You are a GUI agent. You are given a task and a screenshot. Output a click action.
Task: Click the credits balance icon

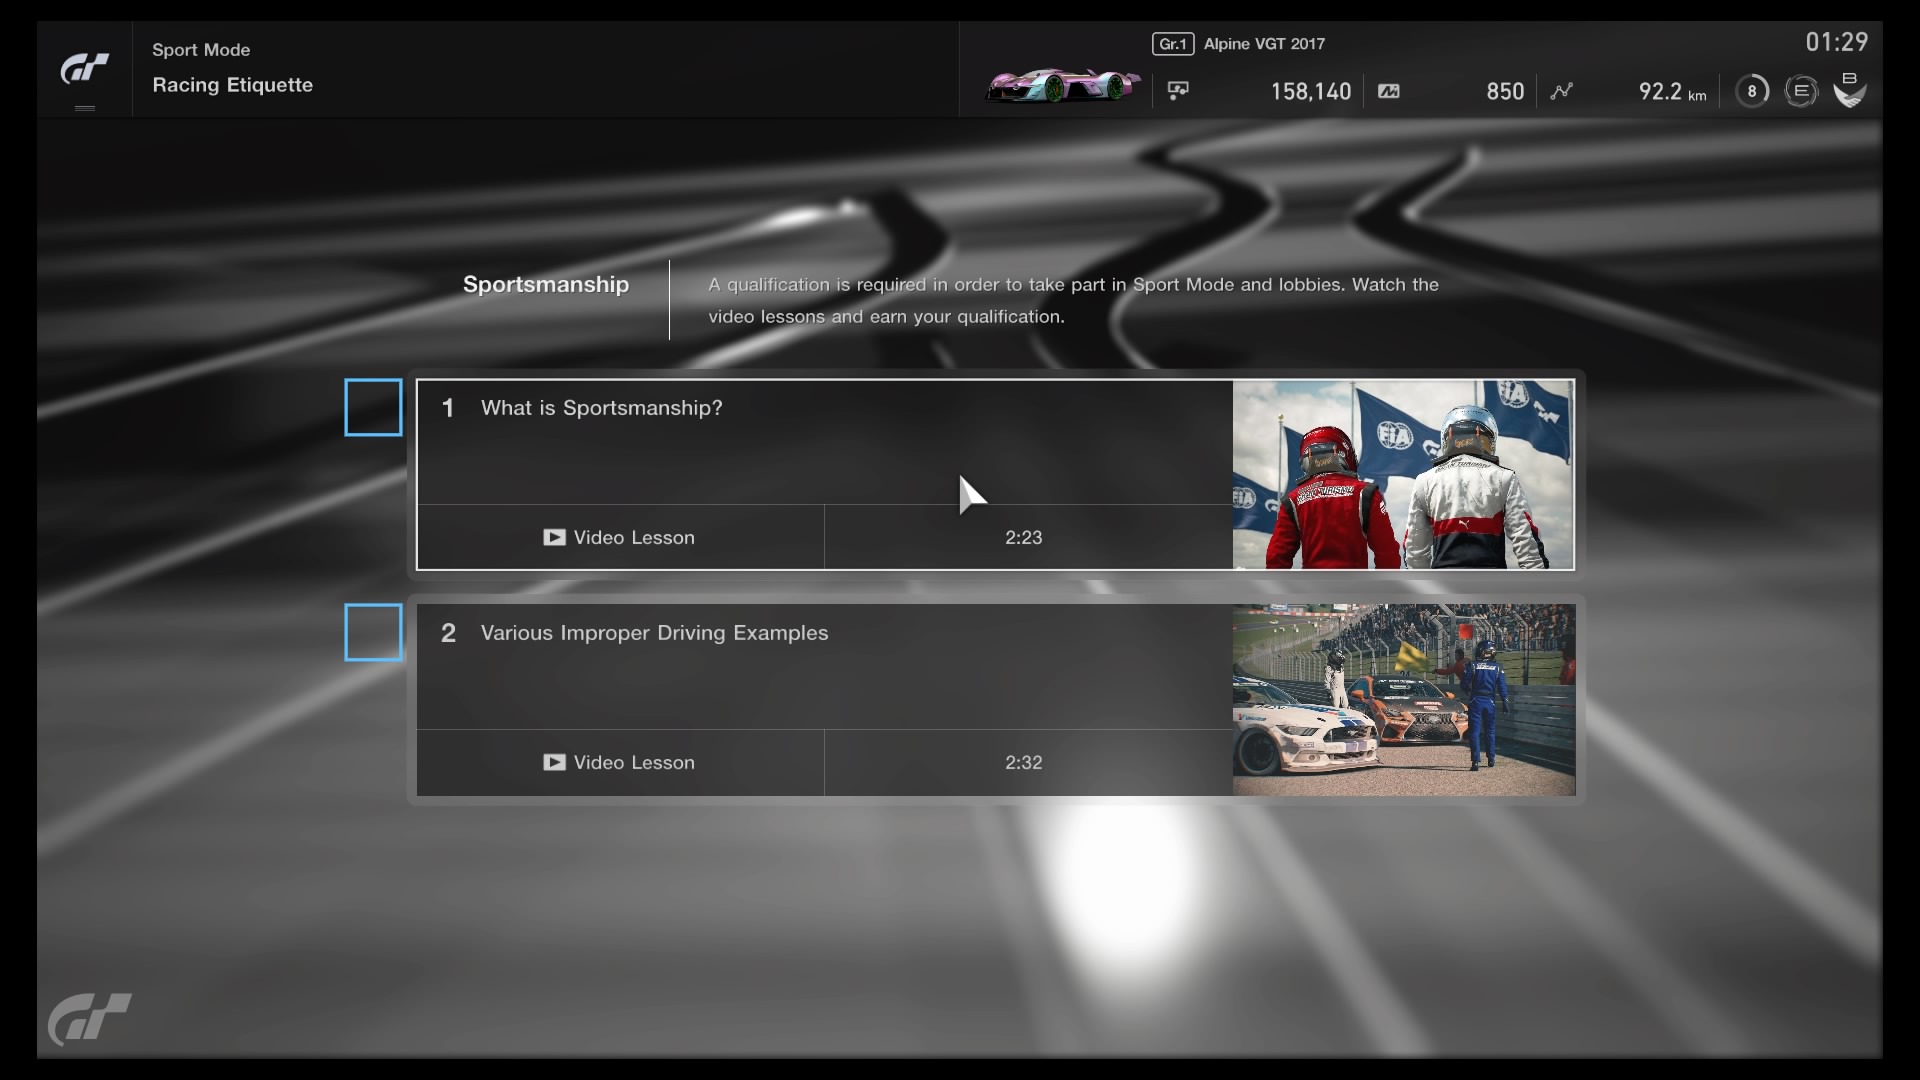click(x=1178, y=91)
